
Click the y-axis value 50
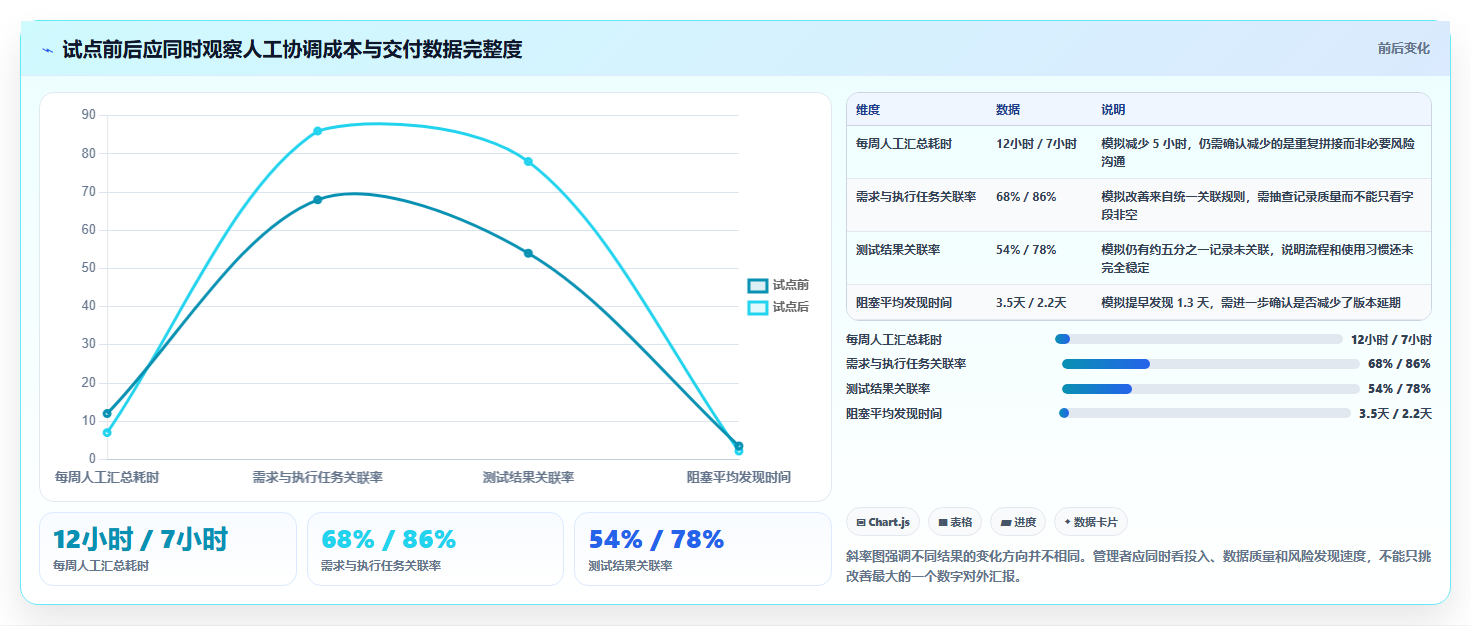click(88, 268)
